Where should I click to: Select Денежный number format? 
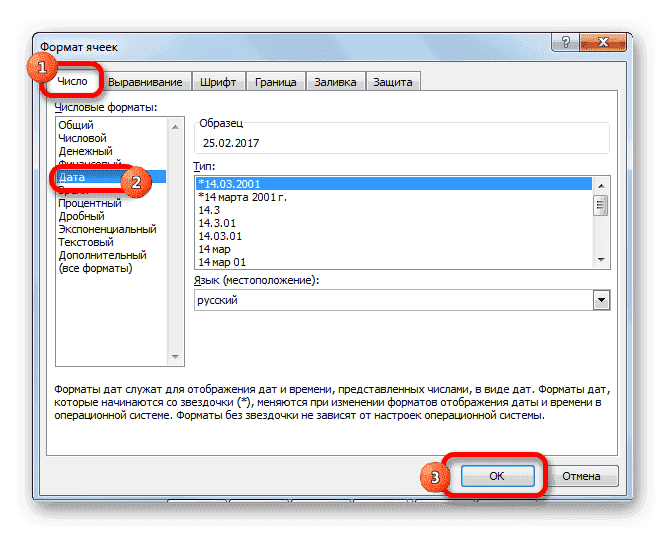pyautogui.click(x=112, y=151)
